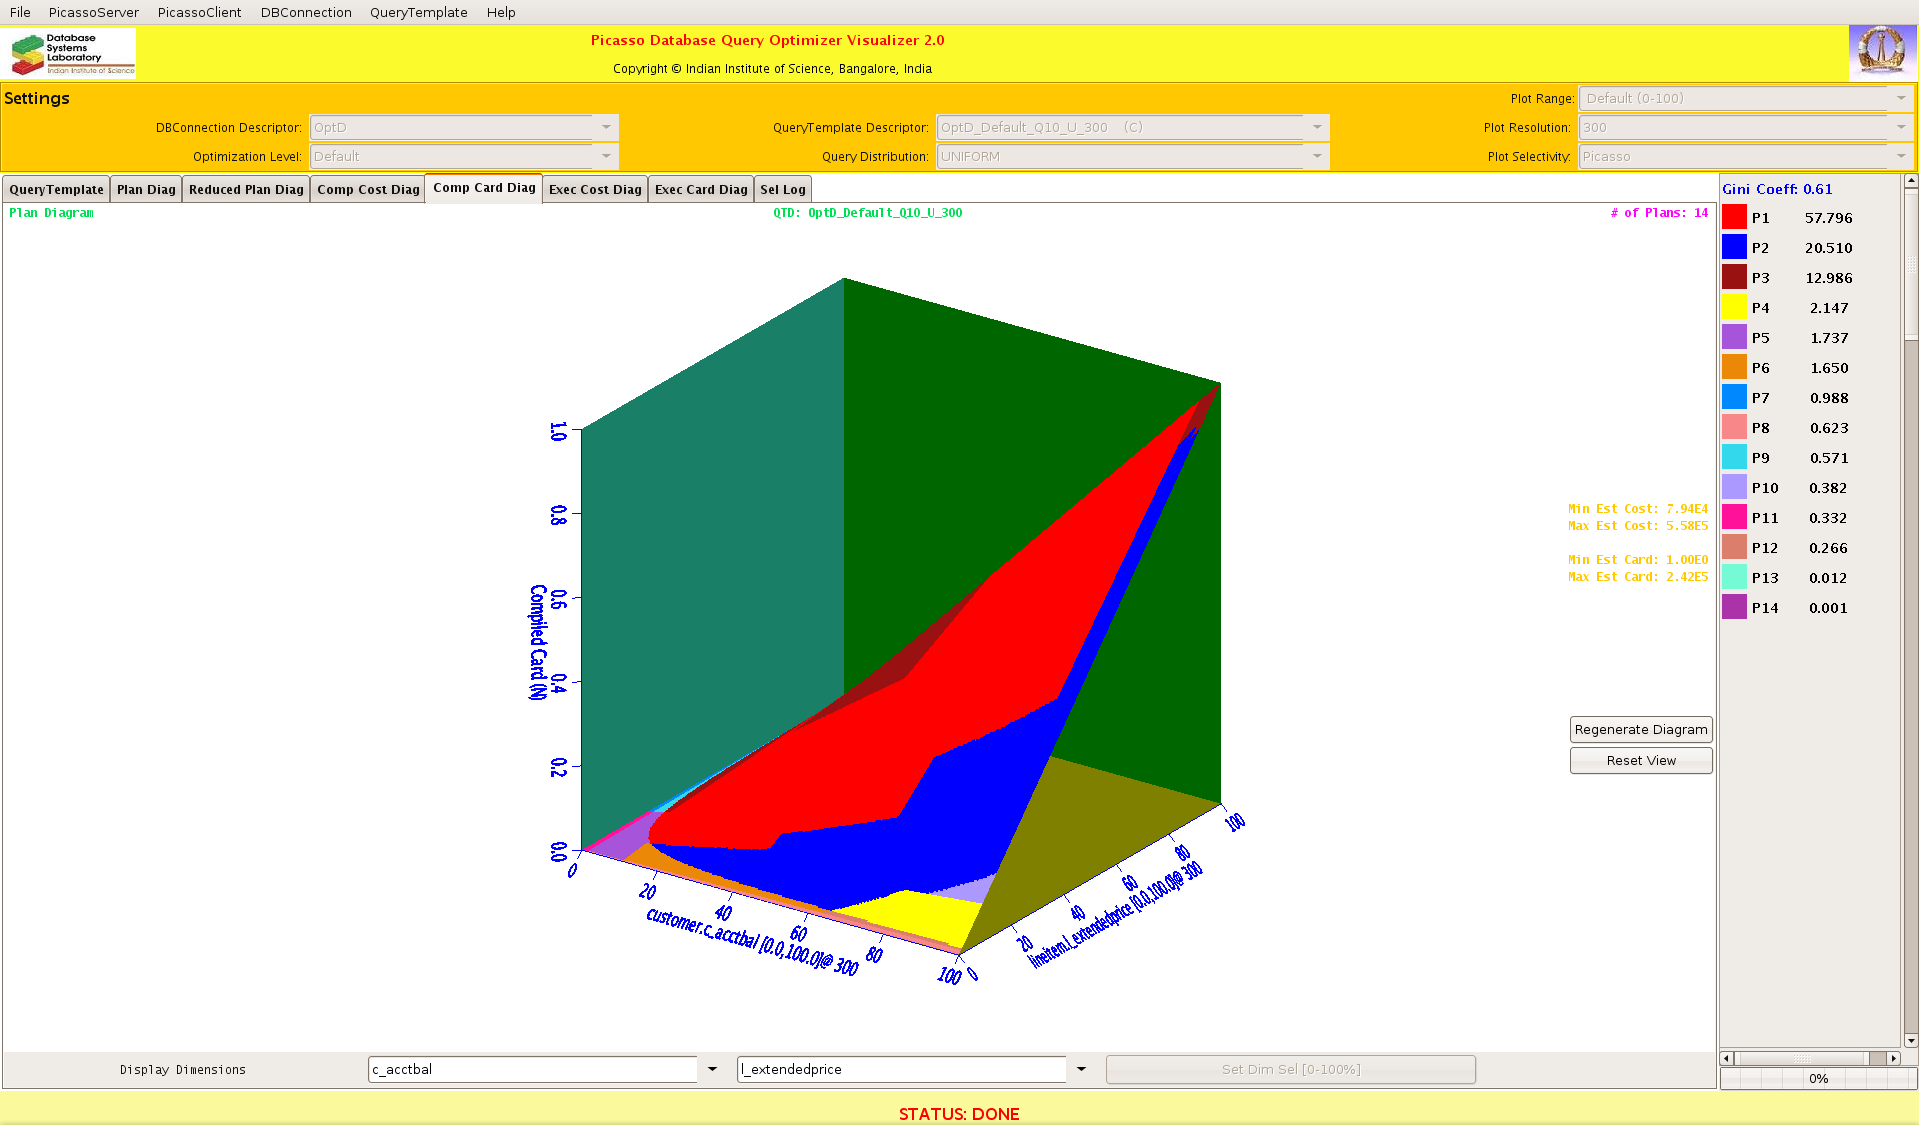Open the DBConnection menu
Viewport: 1919px width, 1125px height.
point(306,12)
